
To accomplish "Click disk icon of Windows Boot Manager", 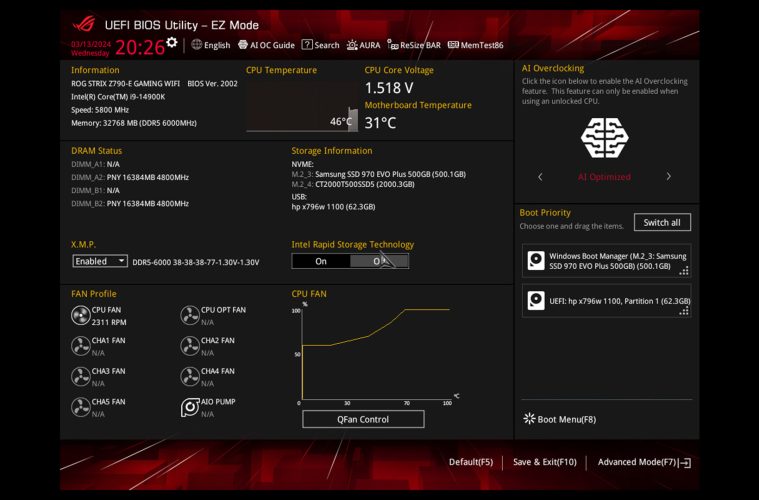I will [536, 260].
